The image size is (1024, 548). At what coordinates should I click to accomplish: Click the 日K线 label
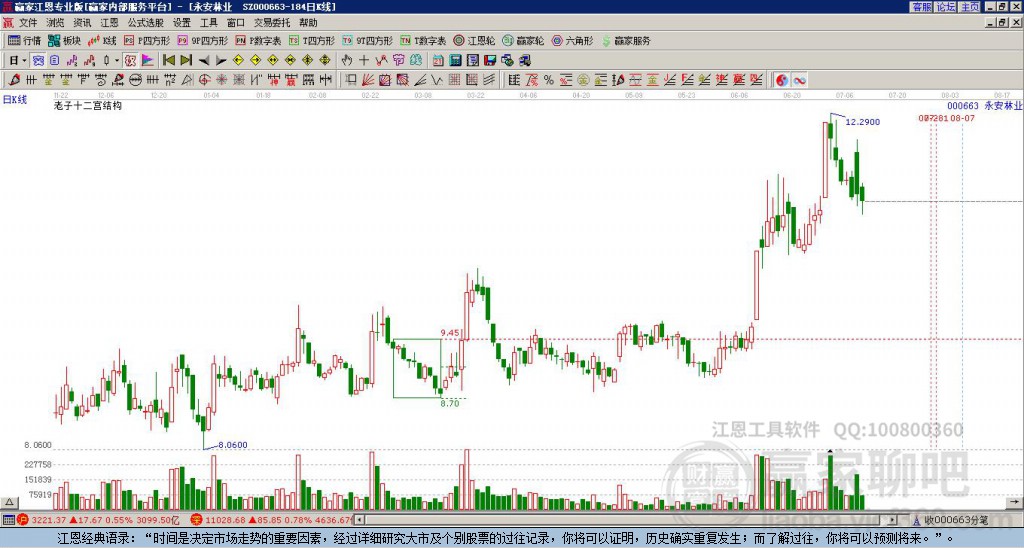[15, 99]
